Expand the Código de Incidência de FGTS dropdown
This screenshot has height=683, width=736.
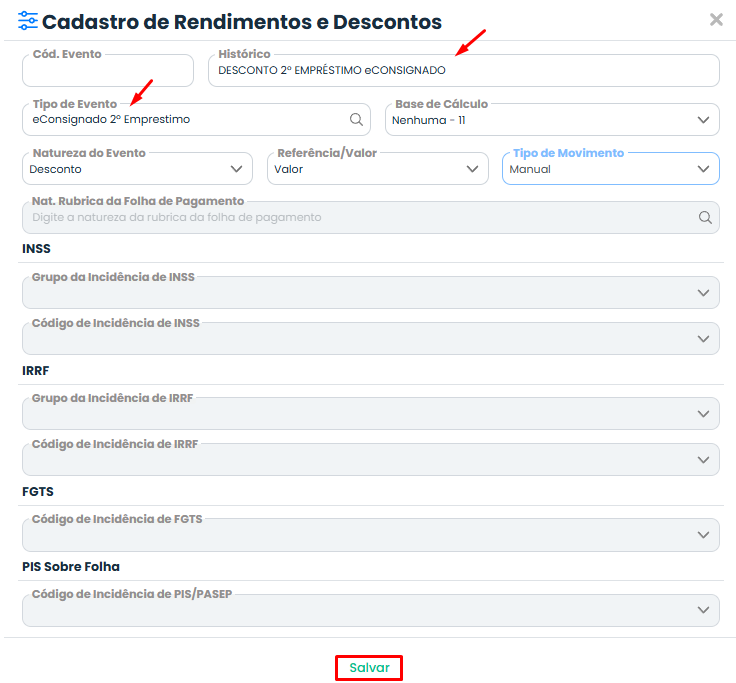(371, 535)
